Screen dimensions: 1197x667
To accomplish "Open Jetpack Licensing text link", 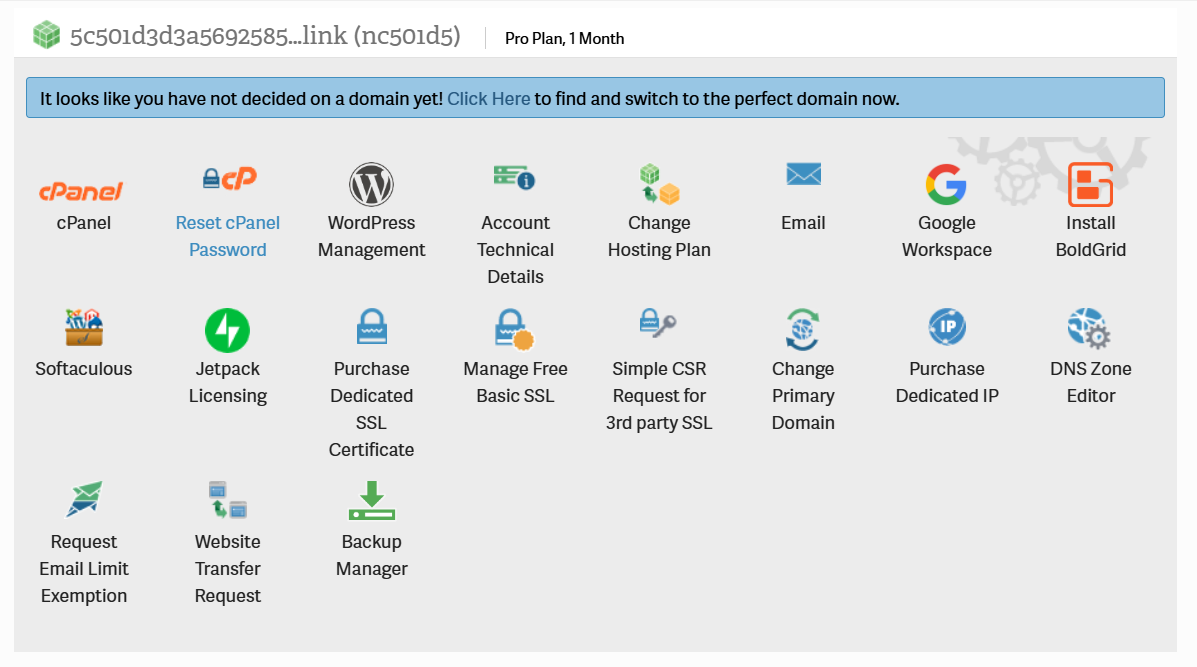I will coord(227,382).
